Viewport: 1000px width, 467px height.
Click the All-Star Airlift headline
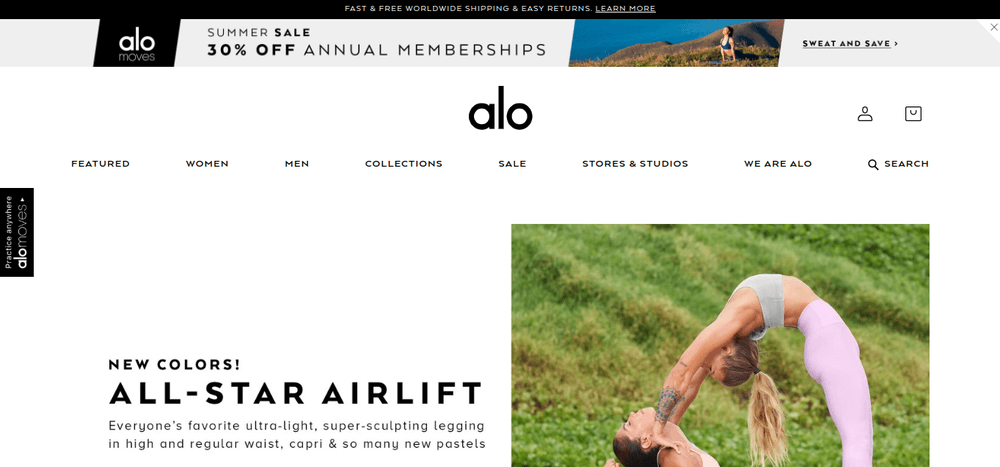pos(296,393)
